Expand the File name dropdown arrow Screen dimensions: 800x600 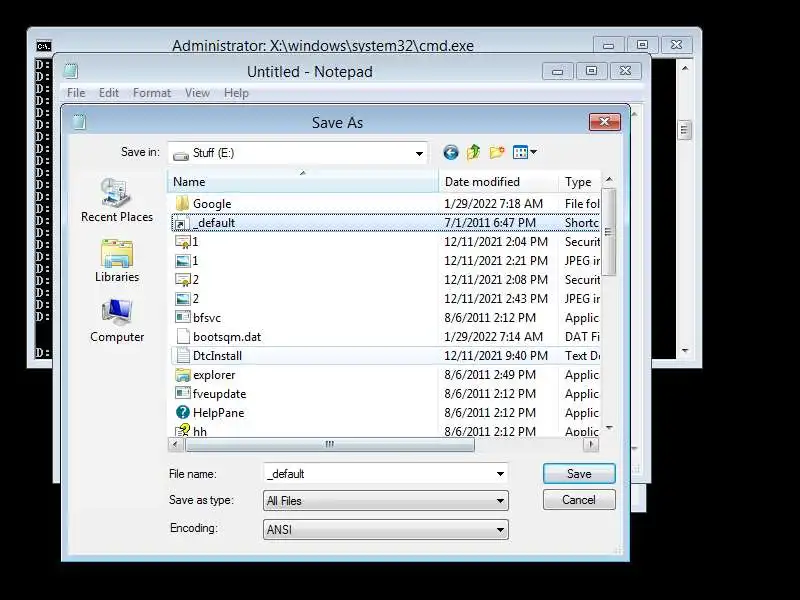[x=500, y=473]
